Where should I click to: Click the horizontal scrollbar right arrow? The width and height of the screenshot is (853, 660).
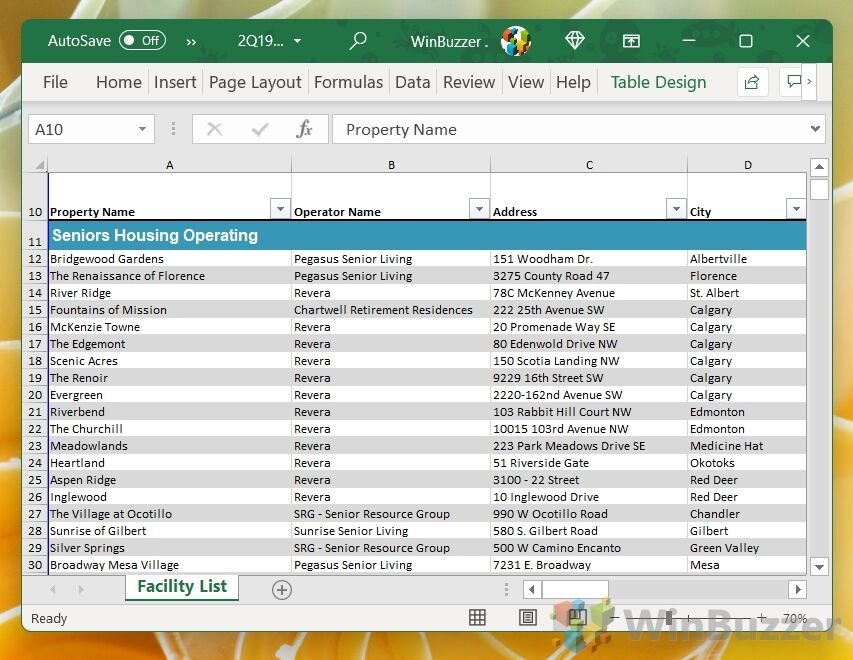(x=798, y=589)
